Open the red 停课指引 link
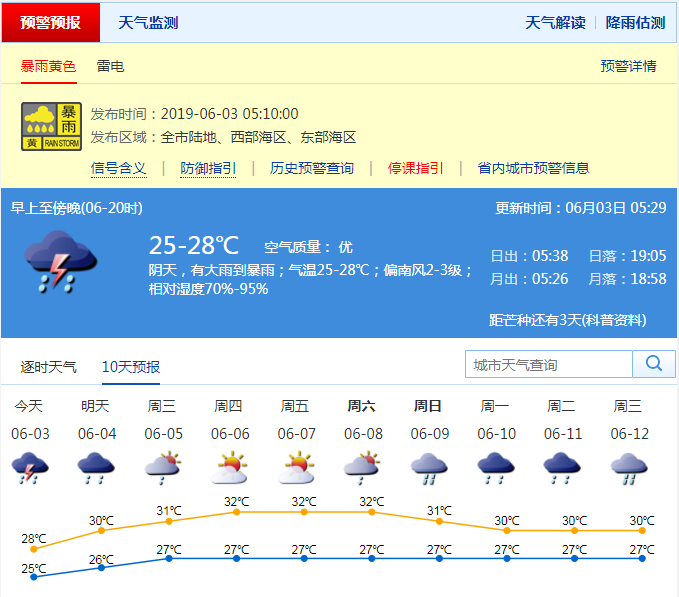 coord(415,168)
